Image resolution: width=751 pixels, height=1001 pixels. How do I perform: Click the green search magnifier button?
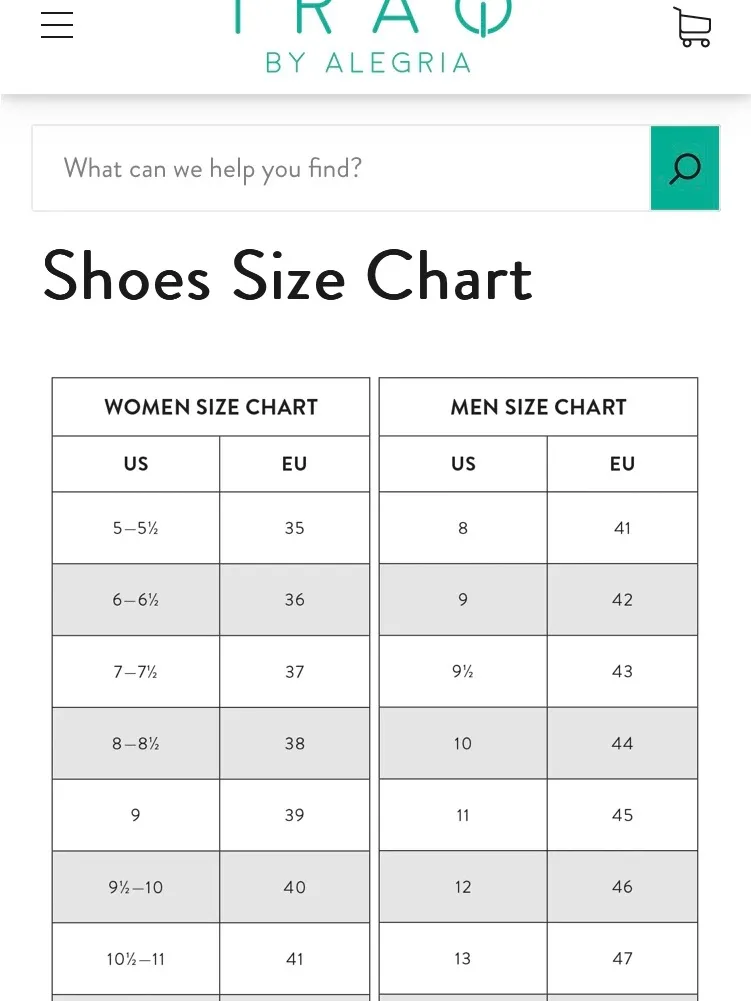pyautogui.click(x=685, y=168)
